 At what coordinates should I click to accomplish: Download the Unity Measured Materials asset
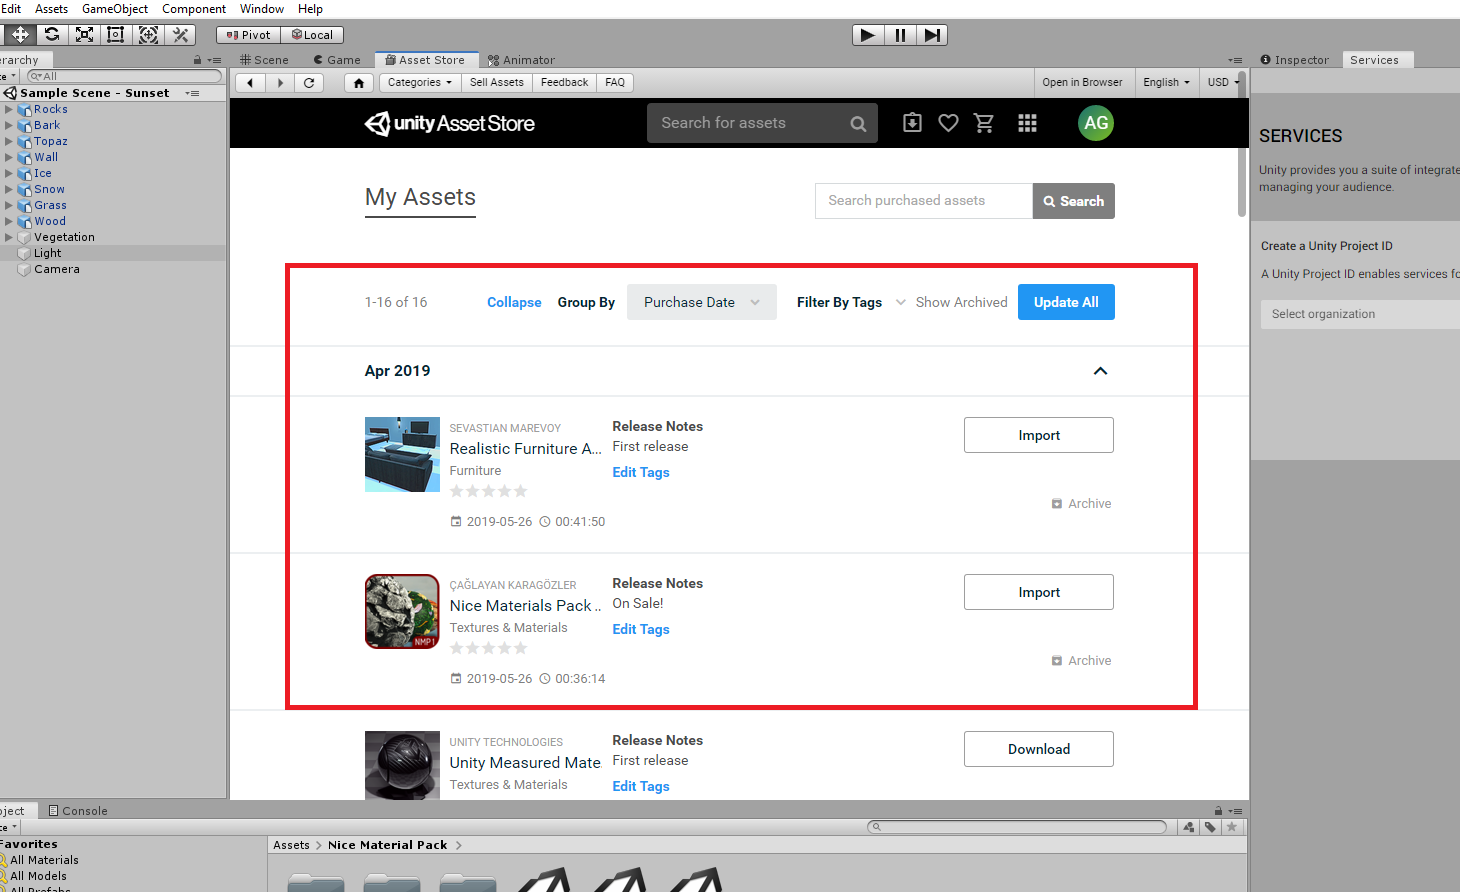(1039, 749)
